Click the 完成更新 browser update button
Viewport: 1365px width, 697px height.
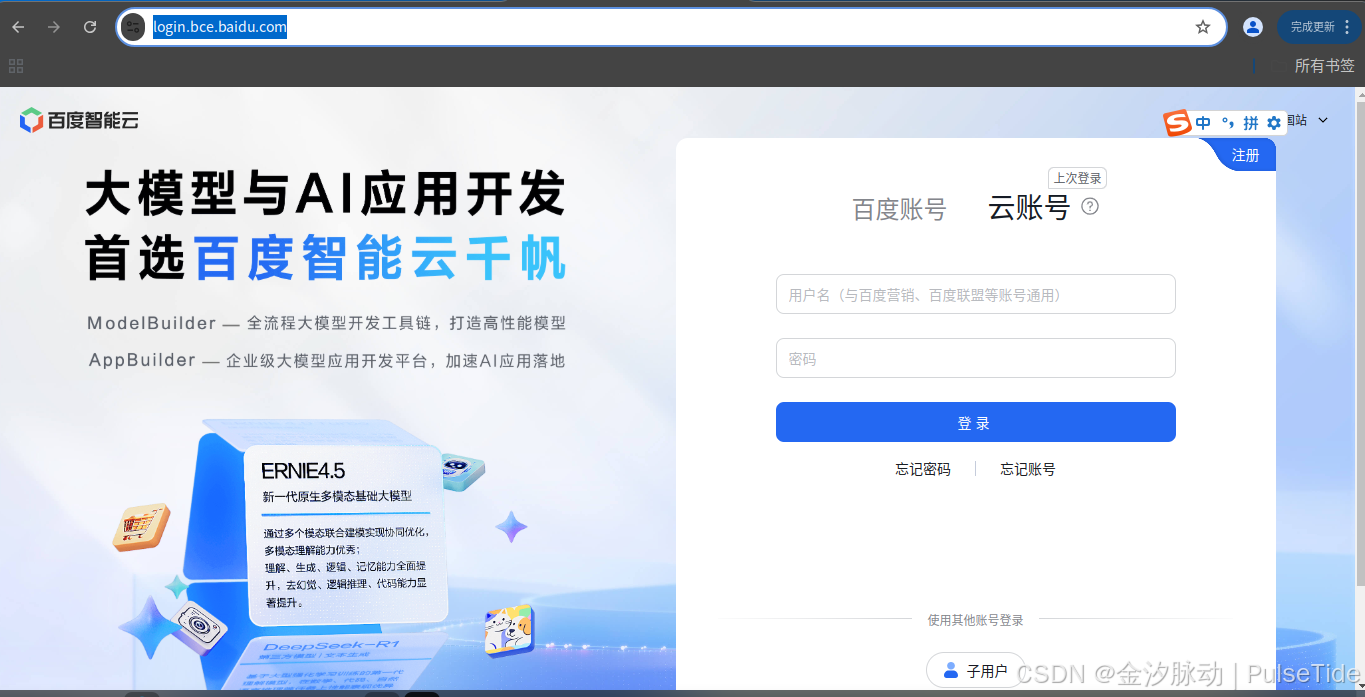pyautogui.click(x=1319, y=27)
